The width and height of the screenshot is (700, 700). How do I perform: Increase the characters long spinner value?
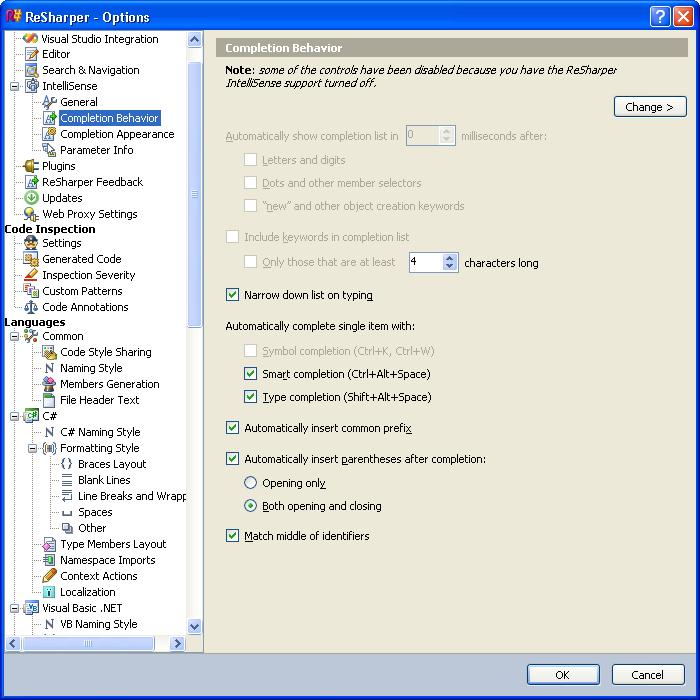(x=450, y=258)
